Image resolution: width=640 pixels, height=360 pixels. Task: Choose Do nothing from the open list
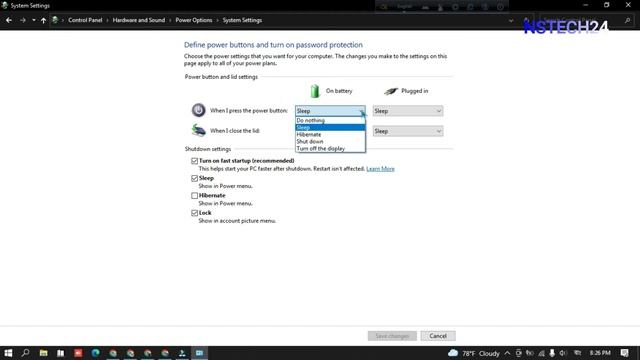point(330,120)
